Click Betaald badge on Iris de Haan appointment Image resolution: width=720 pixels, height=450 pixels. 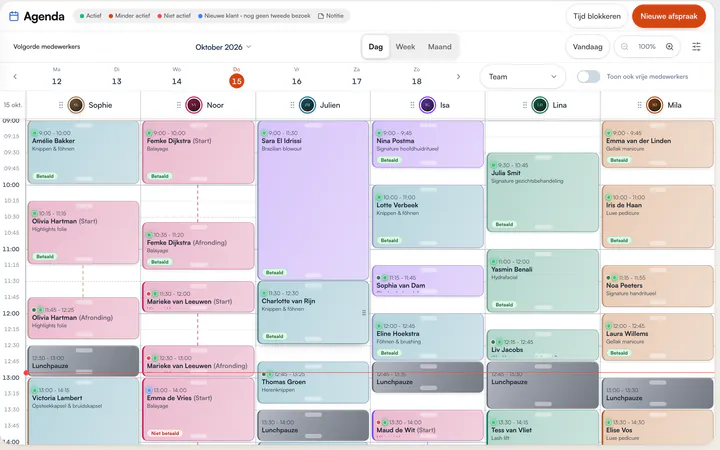pos(619,240)
